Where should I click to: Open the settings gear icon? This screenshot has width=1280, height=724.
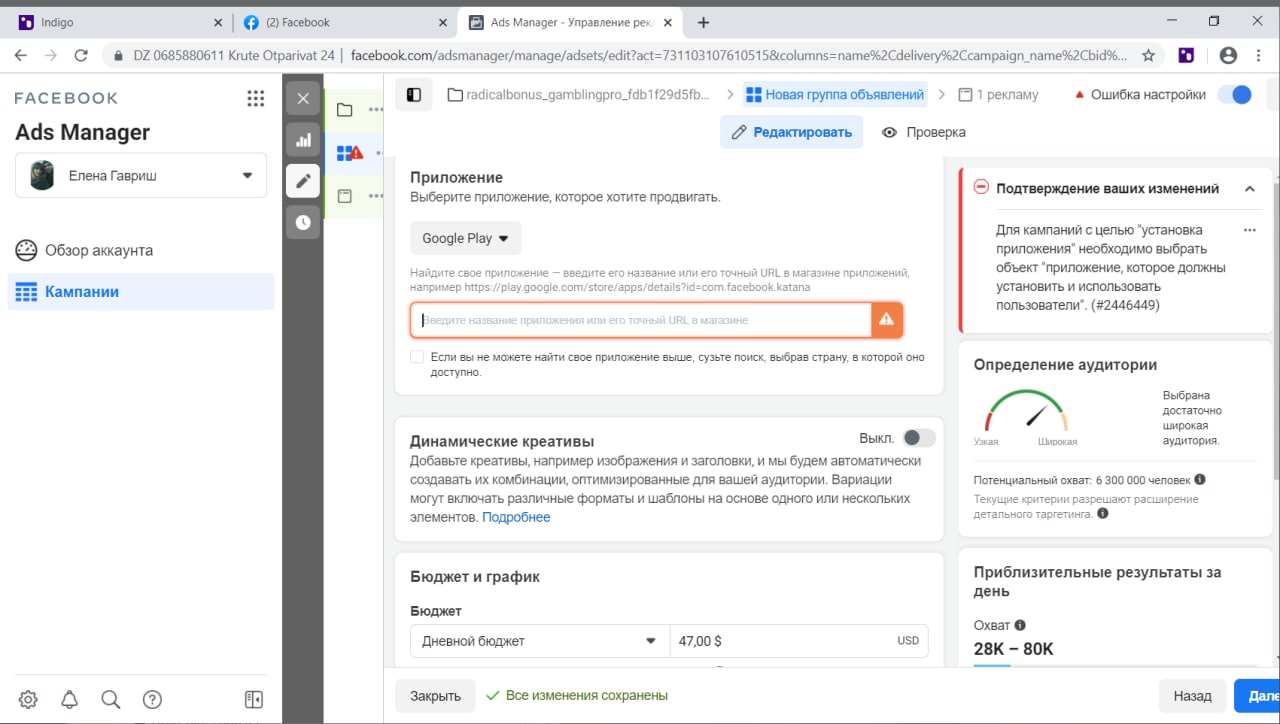pos(28,699)
